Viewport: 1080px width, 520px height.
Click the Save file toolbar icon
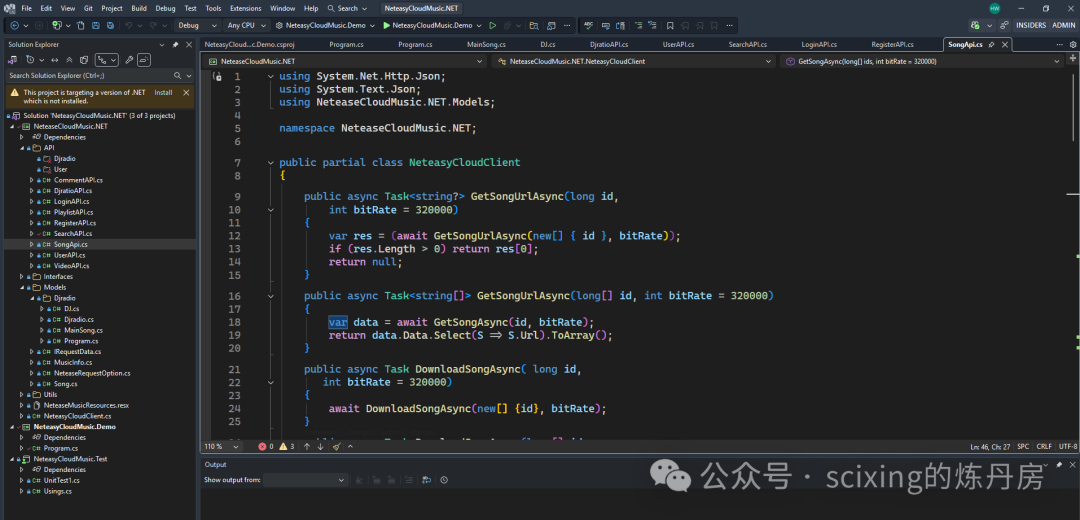click(x=95, y=25)
